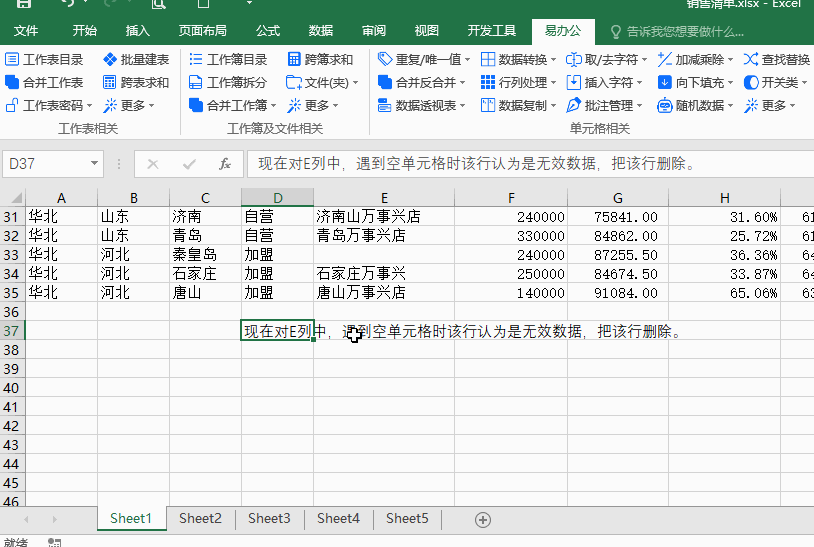This screenshot has width=814, height=547.
Task: Click the confirm checkmark in formula bar
Action: click(x=189, y=165)
